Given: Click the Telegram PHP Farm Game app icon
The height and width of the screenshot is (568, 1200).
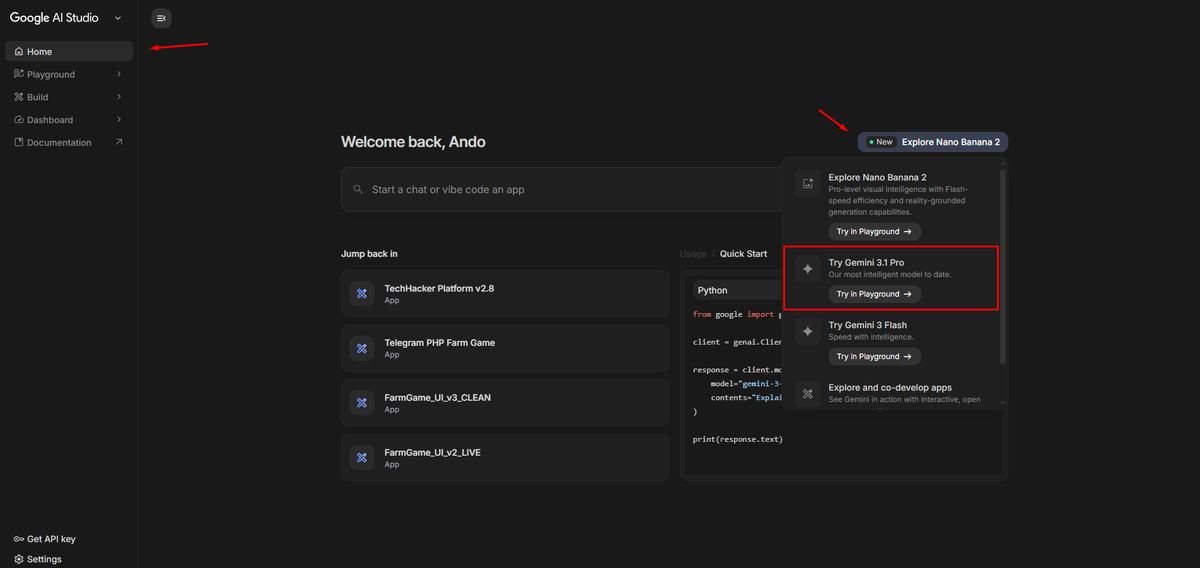Looking at the screenshot, I should (362, 349).
